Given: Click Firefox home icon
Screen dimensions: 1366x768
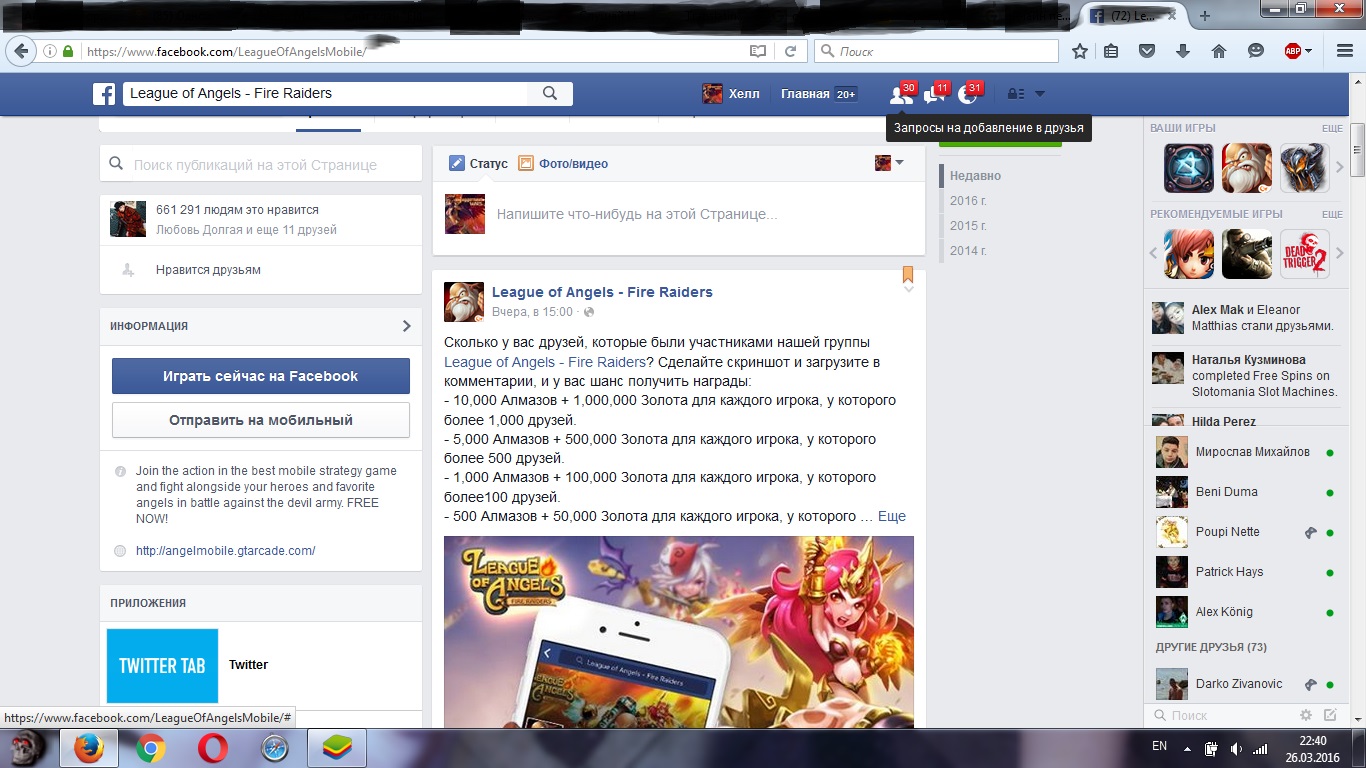Looking at the screenshot, I should point(1218,51).
